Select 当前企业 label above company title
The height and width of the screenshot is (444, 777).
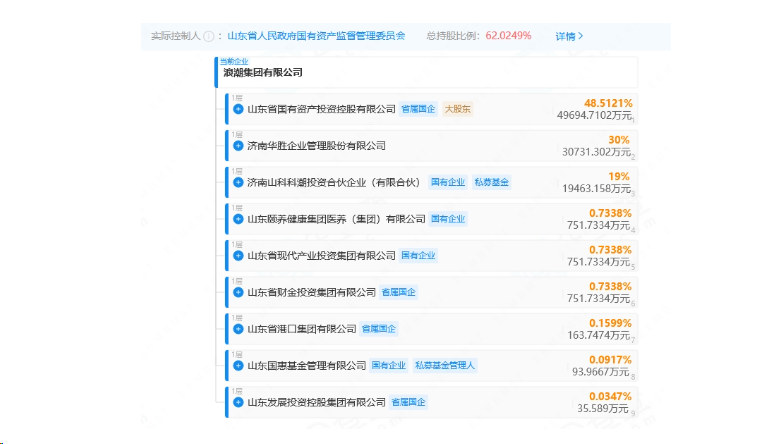[x=234, y=61]
